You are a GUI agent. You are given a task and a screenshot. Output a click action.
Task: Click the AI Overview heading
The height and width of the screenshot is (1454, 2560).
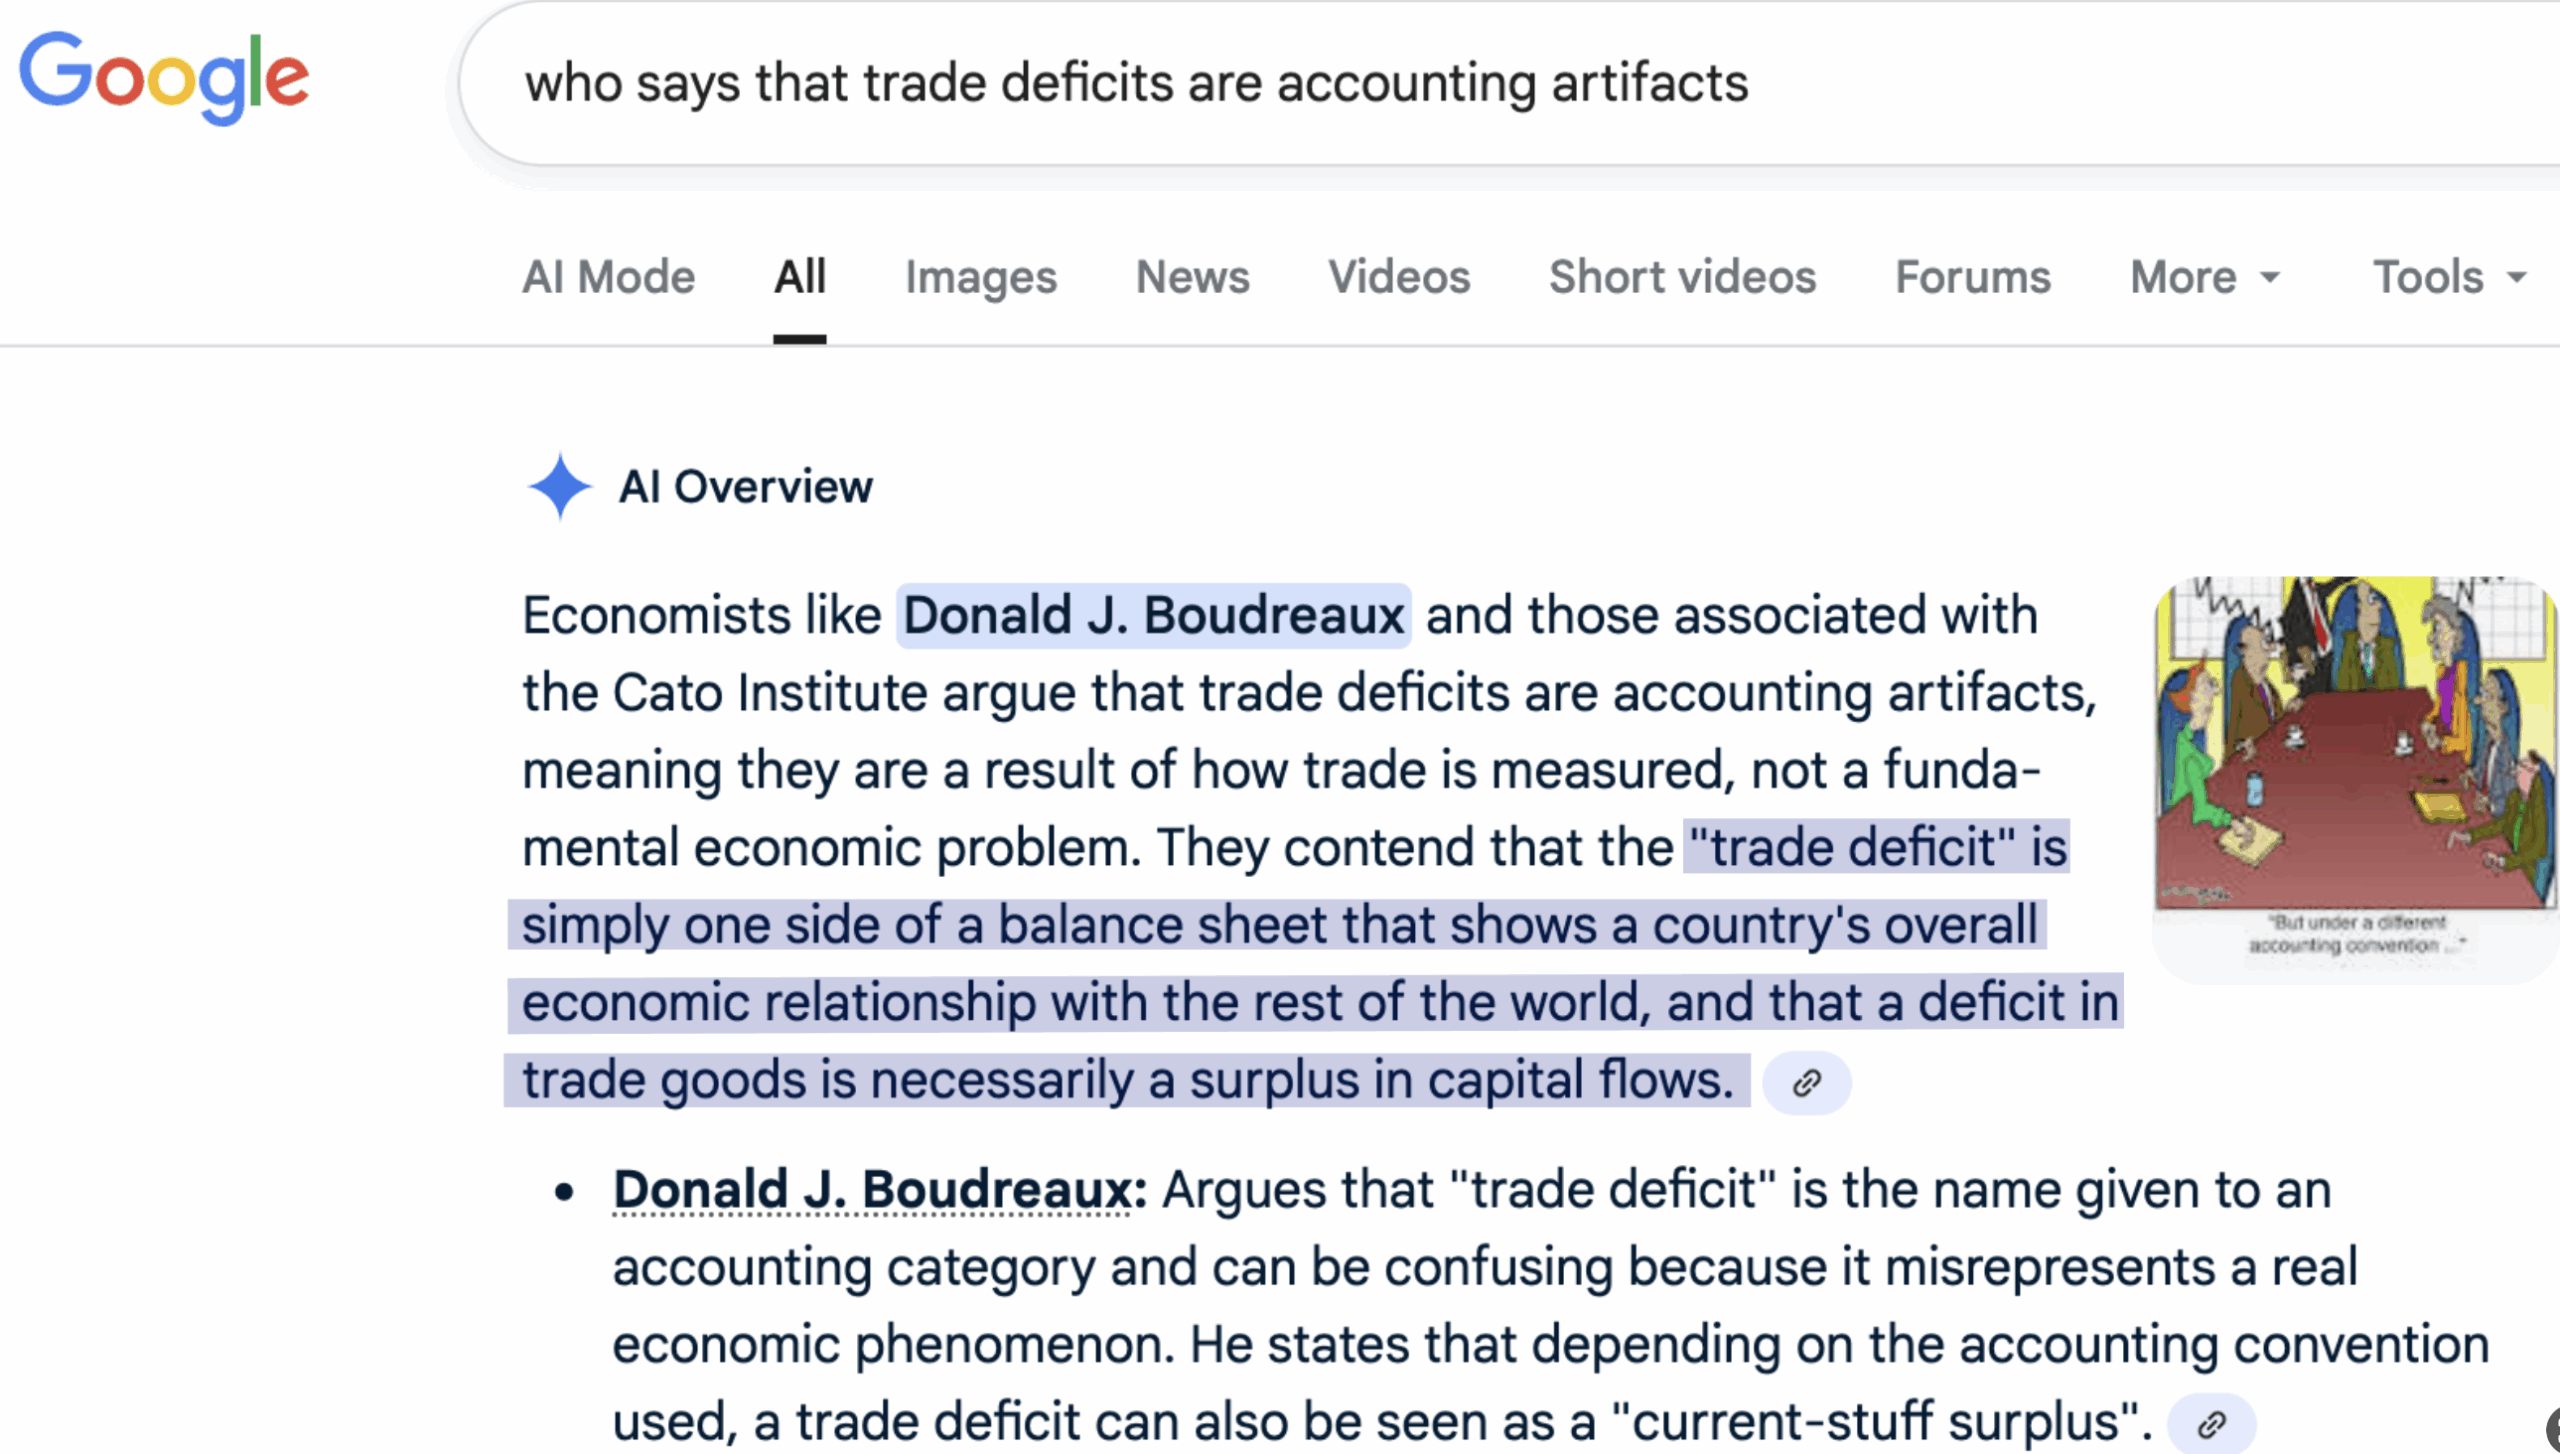(745, 487)
